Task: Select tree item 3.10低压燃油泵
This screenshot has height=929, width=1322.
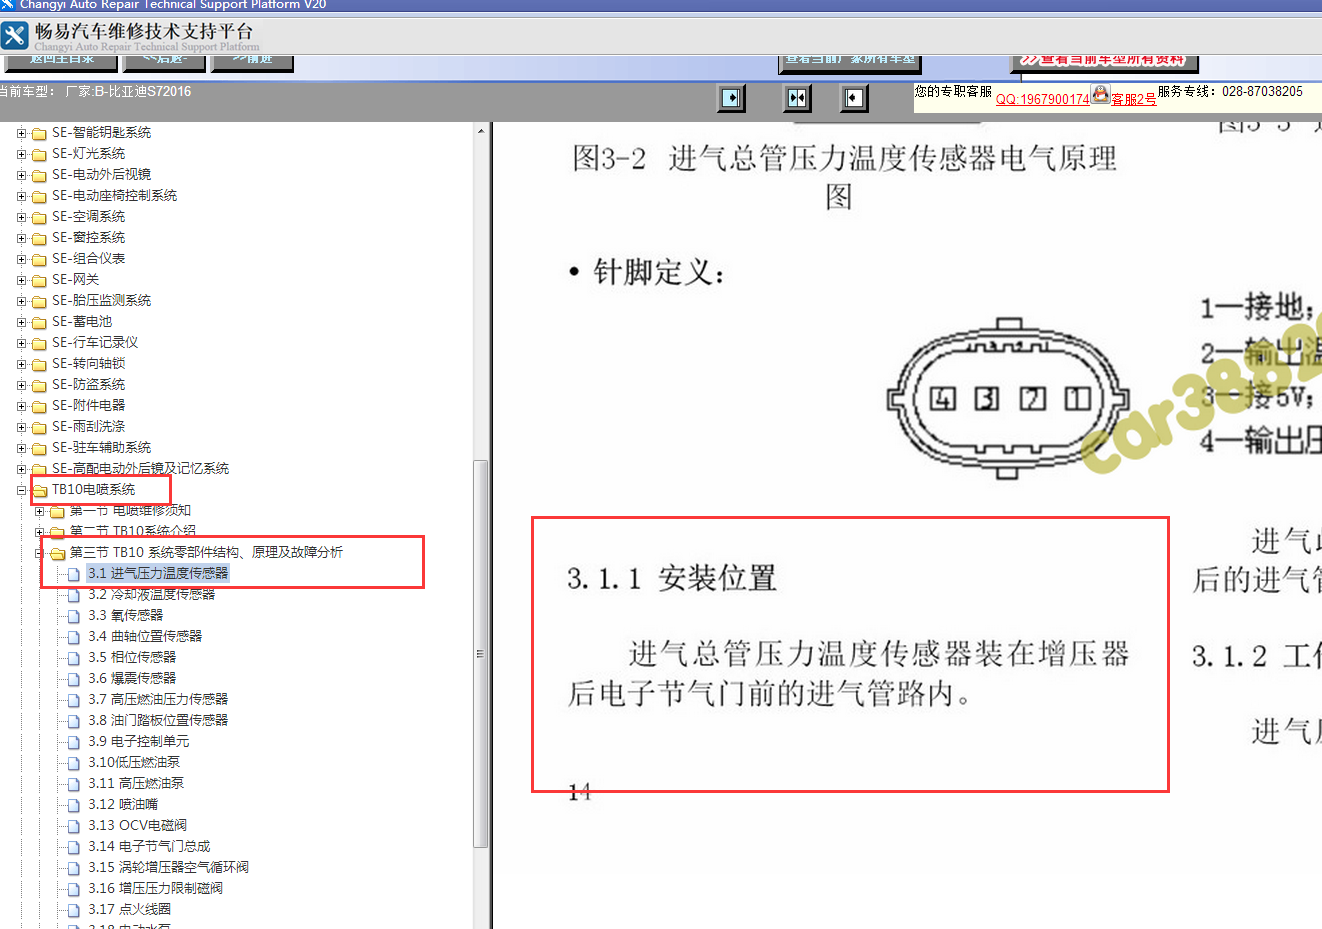Action: tap(134, 763)
